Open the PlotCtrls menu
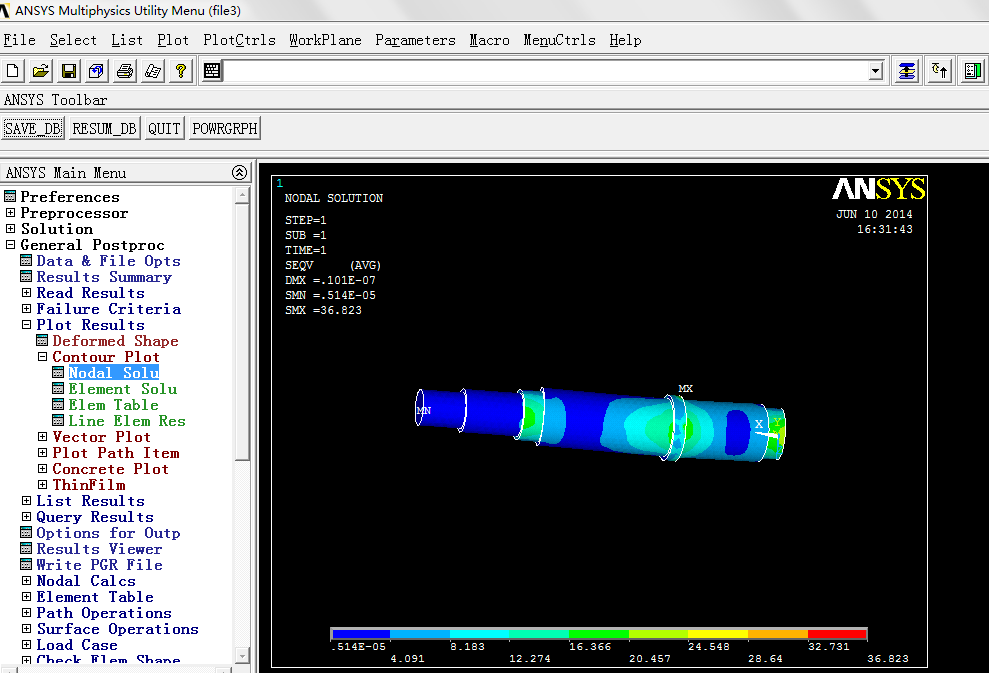This screenshot has height=673, width=989. tap(239, 40)
